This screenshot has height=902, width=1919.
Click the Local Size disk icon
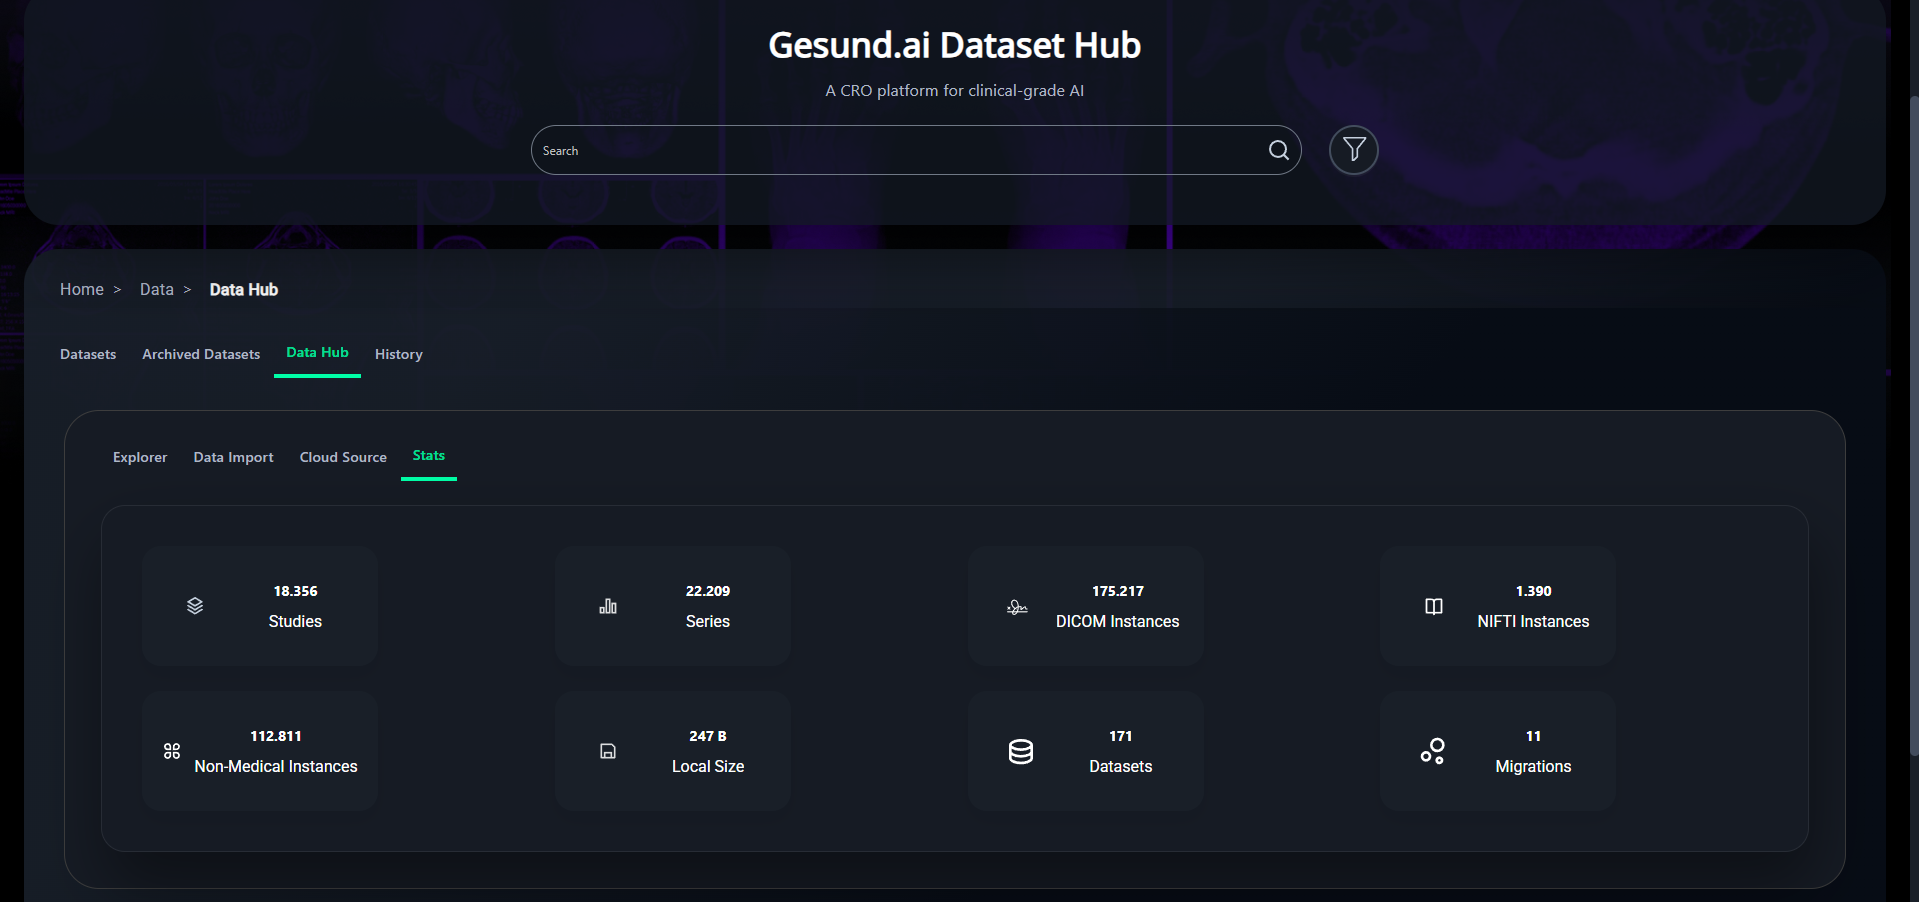pos(608,751)
